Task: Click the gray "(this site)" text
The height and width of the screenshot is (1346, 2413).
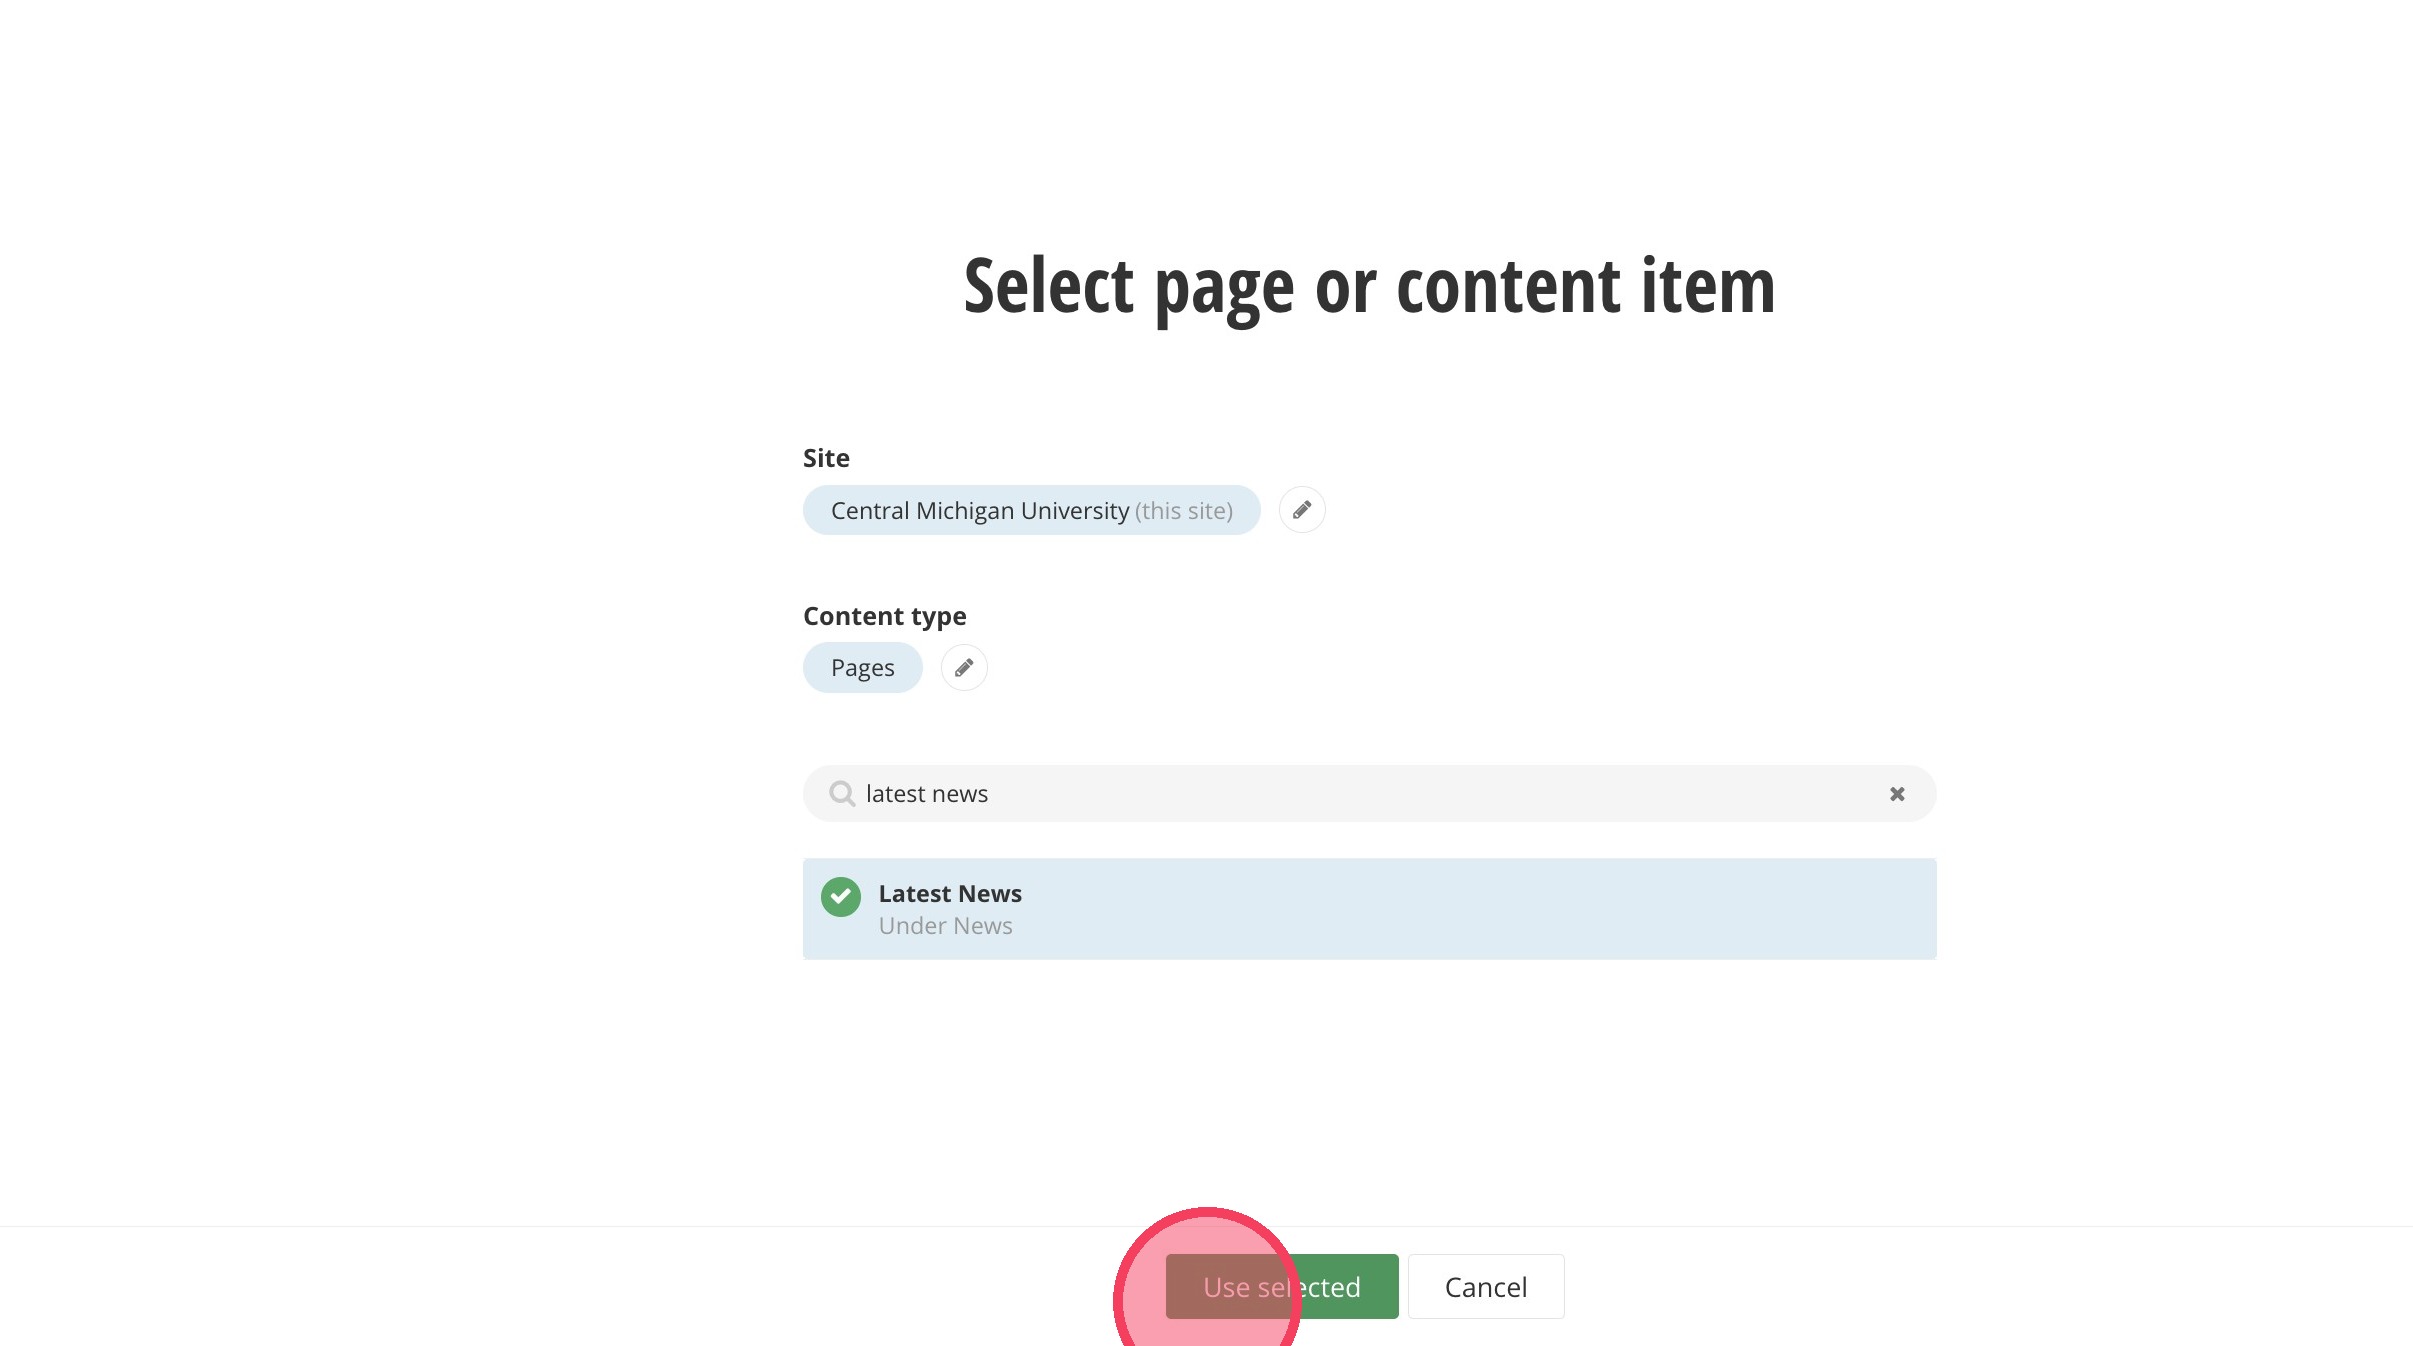Action: click(x=1183, y=511)
